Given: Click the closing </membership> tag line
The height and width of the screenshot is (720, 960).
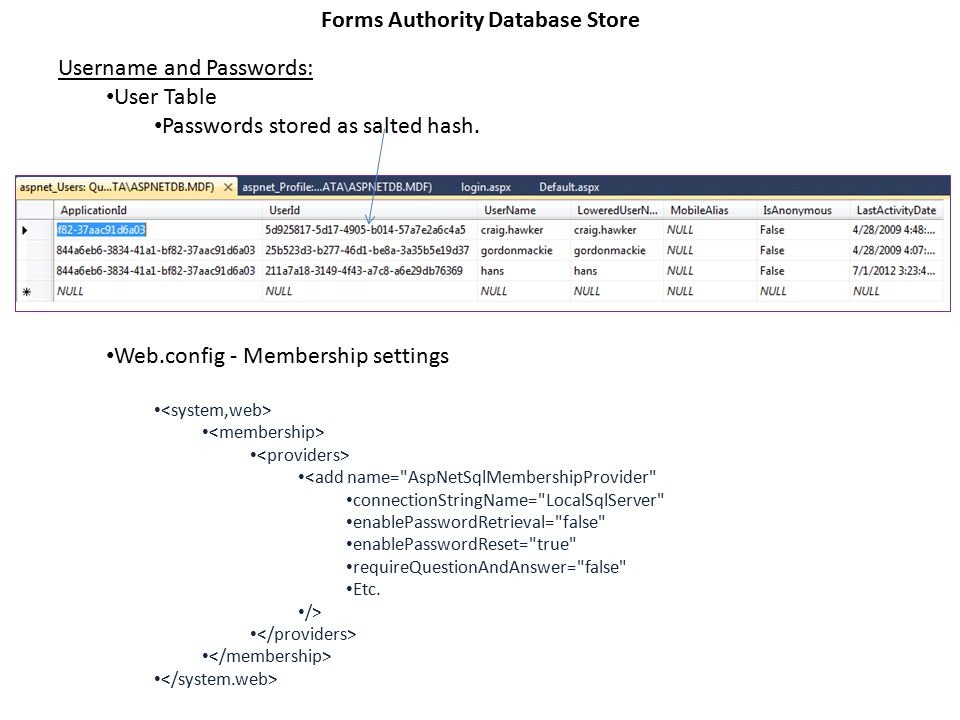Looking at the screenshot, I should 267,656.
